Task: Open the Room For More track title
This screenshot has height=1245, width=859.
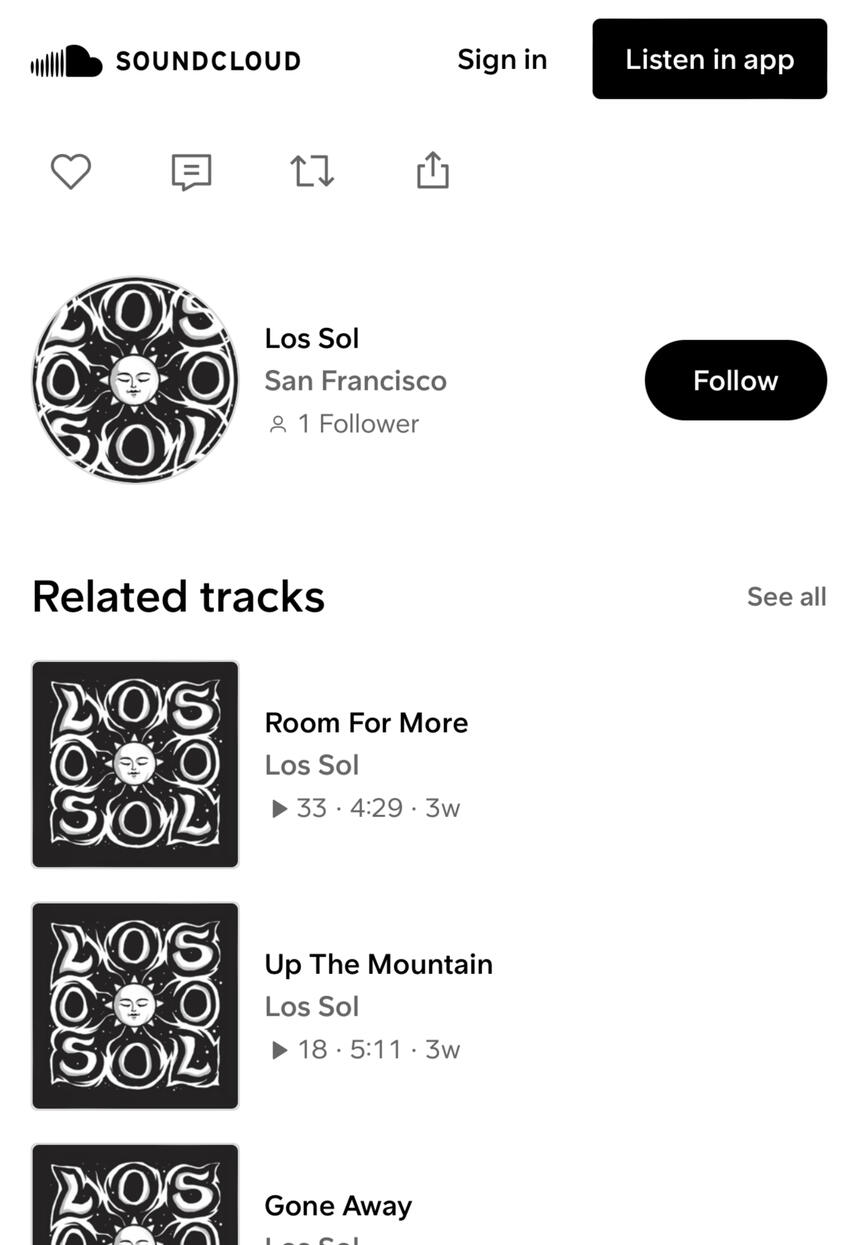Action: pyautogui.click(x=366, y=723)
